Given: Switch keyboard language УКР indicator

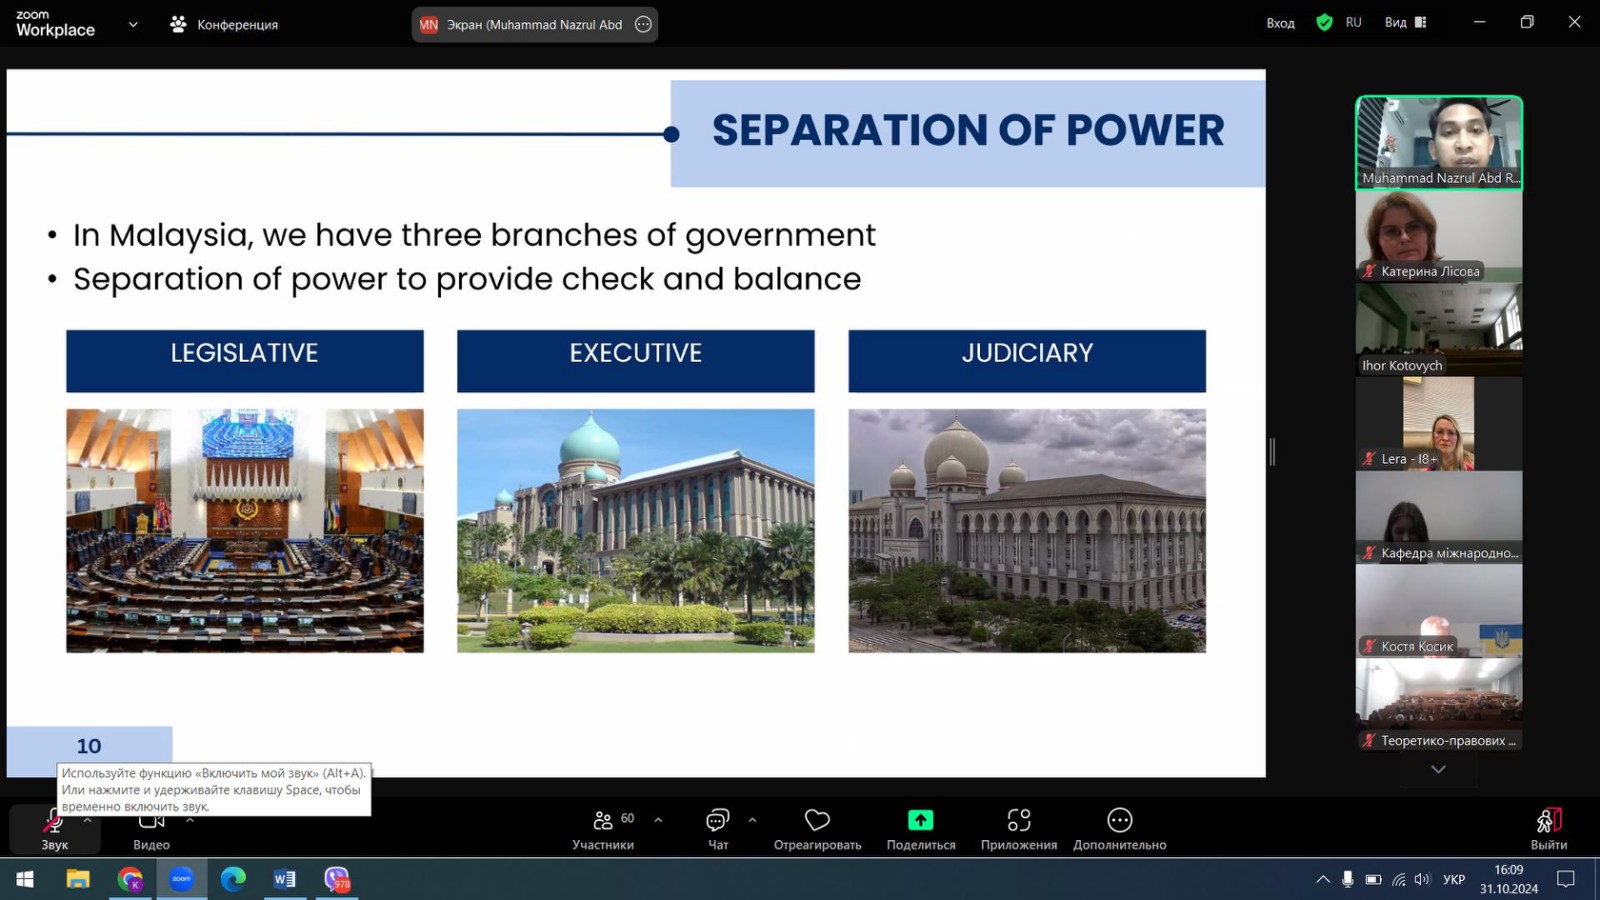Looking at the screenshot, I should 1454,879.
